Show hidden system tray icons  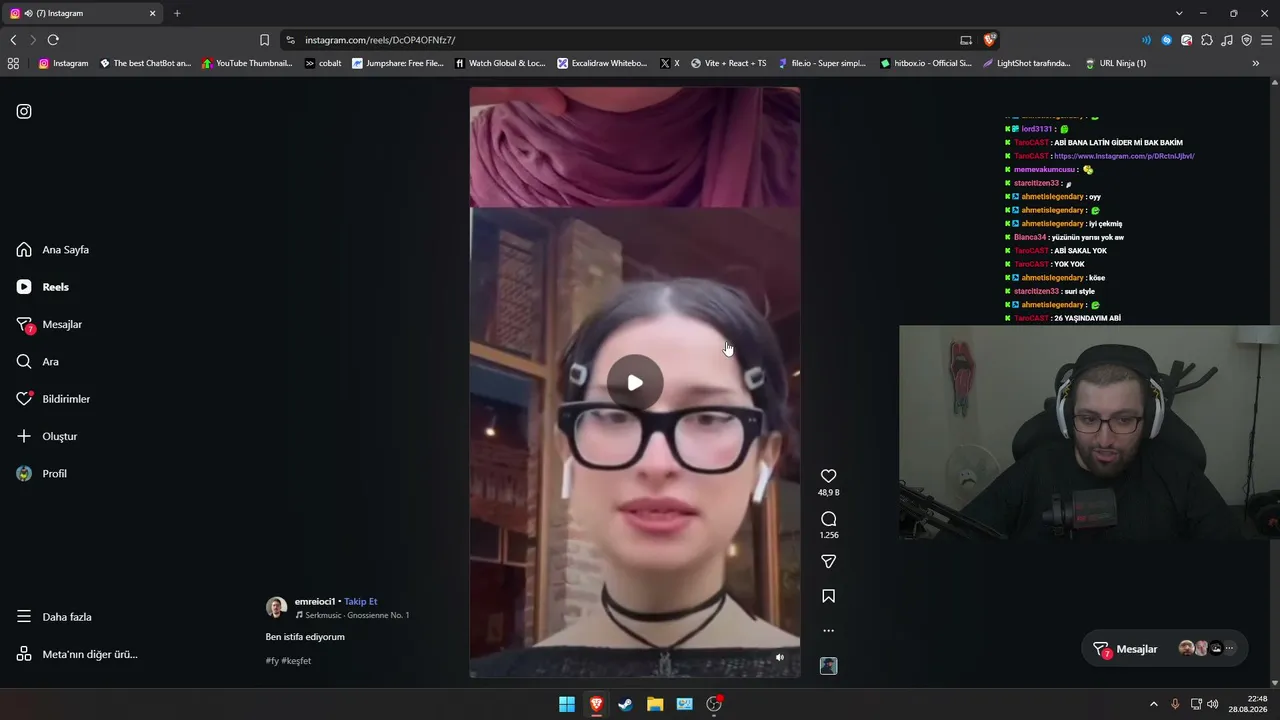pos(1153,704)
